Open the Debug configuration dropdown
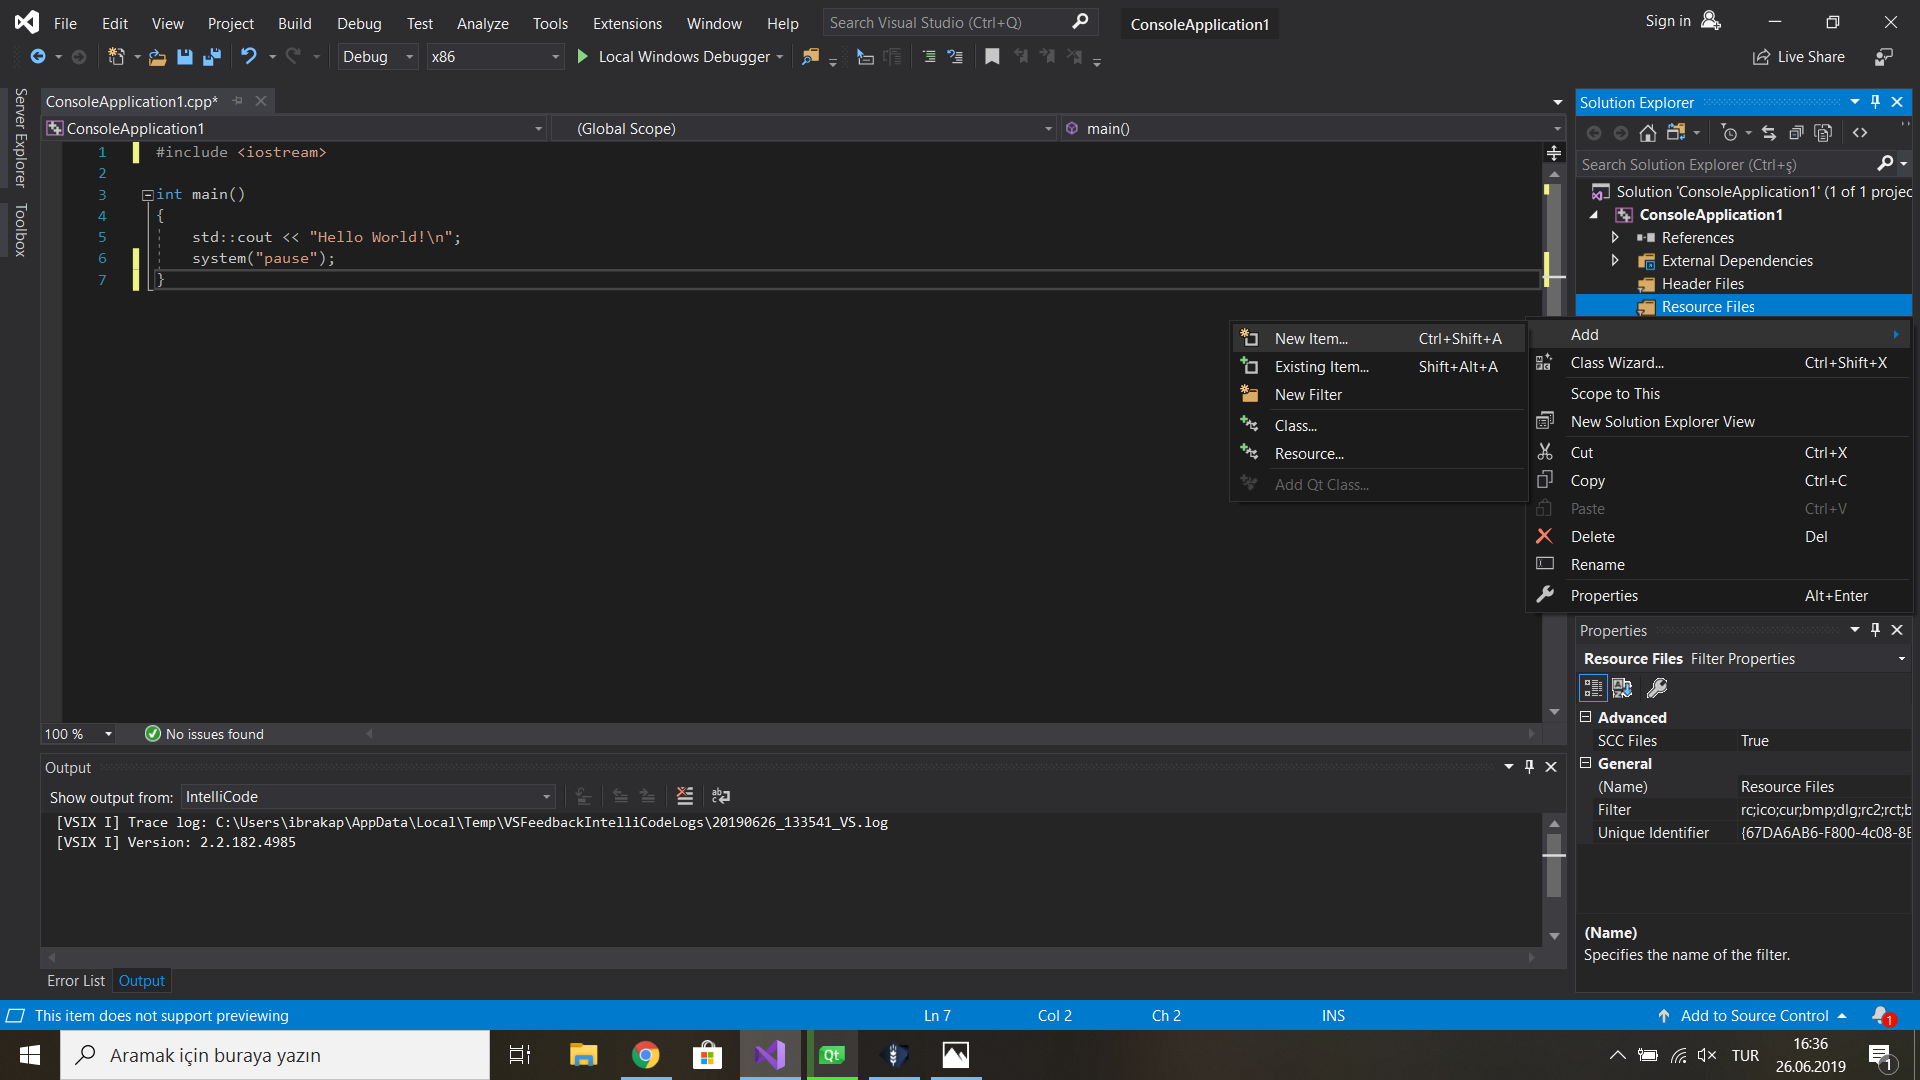Screen dimensions: 1920x1080 tap(408, 57)
